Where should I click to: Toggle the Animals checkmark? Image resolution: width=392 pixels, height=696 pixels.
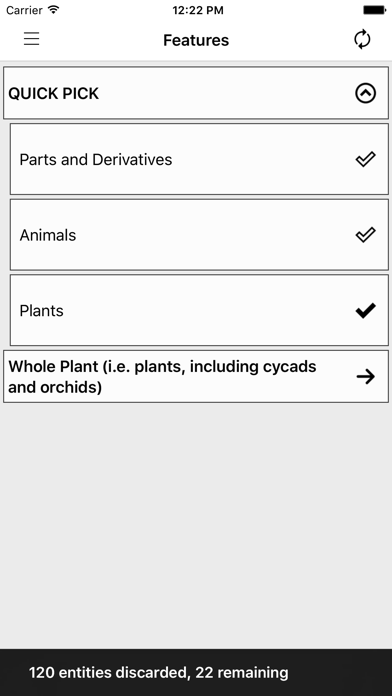tap(365, 234)
